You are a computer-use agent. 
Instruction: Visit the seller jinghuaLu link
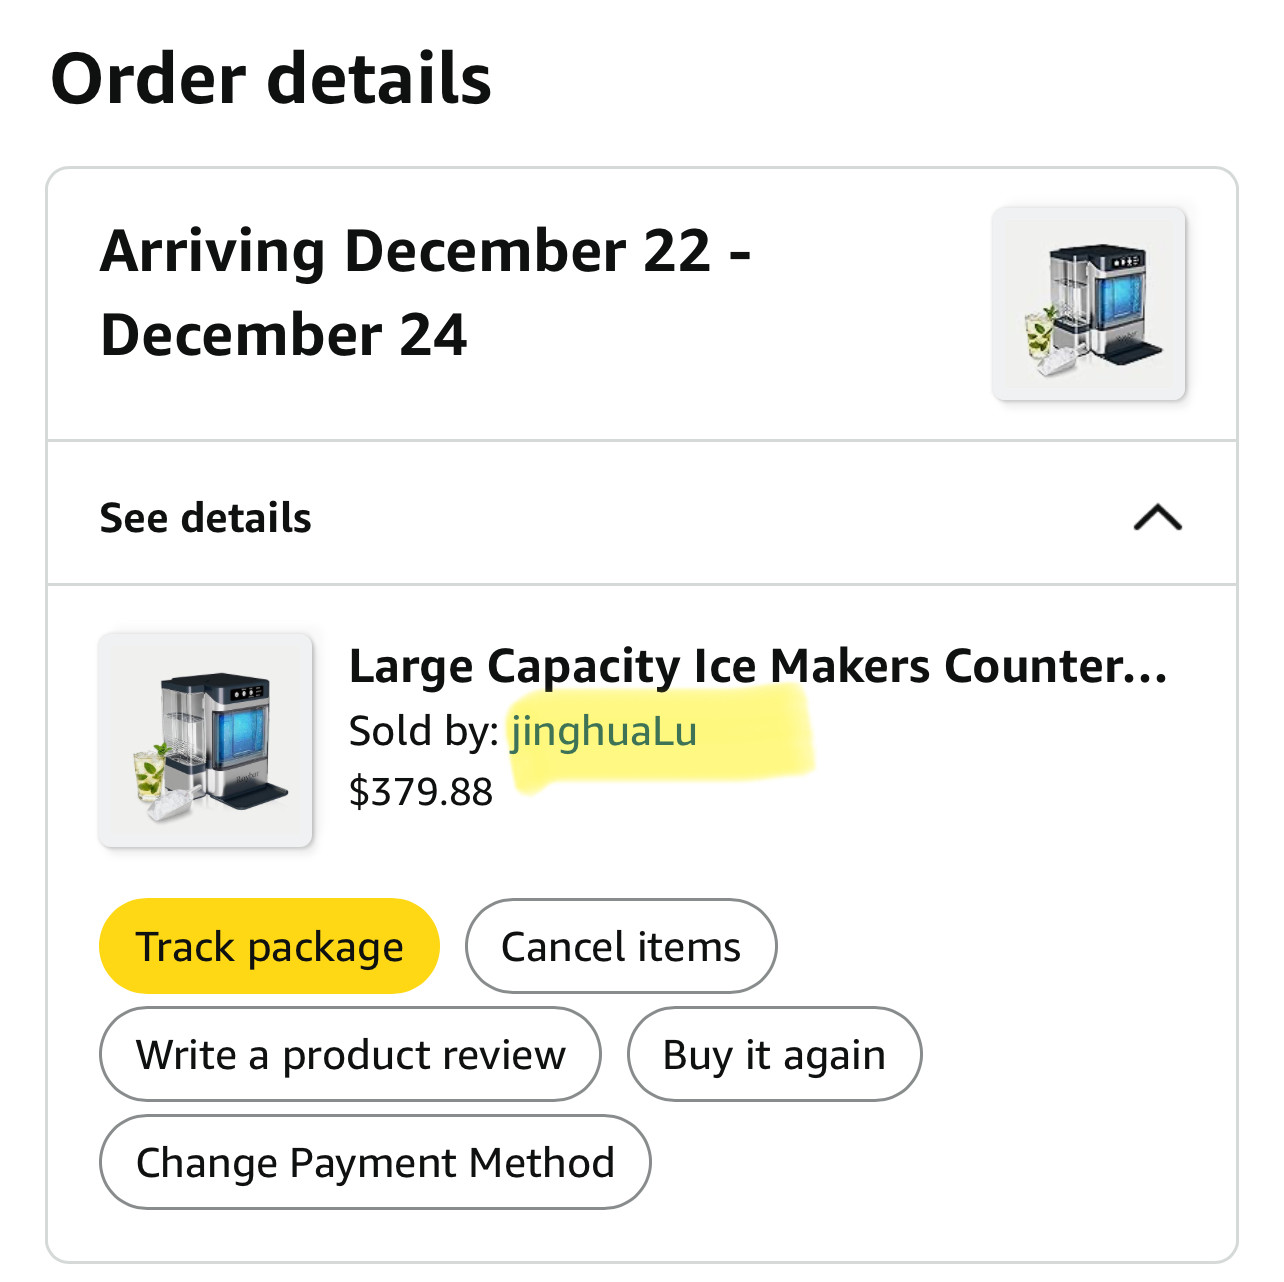pyautogui.click(x=603, y=731)
